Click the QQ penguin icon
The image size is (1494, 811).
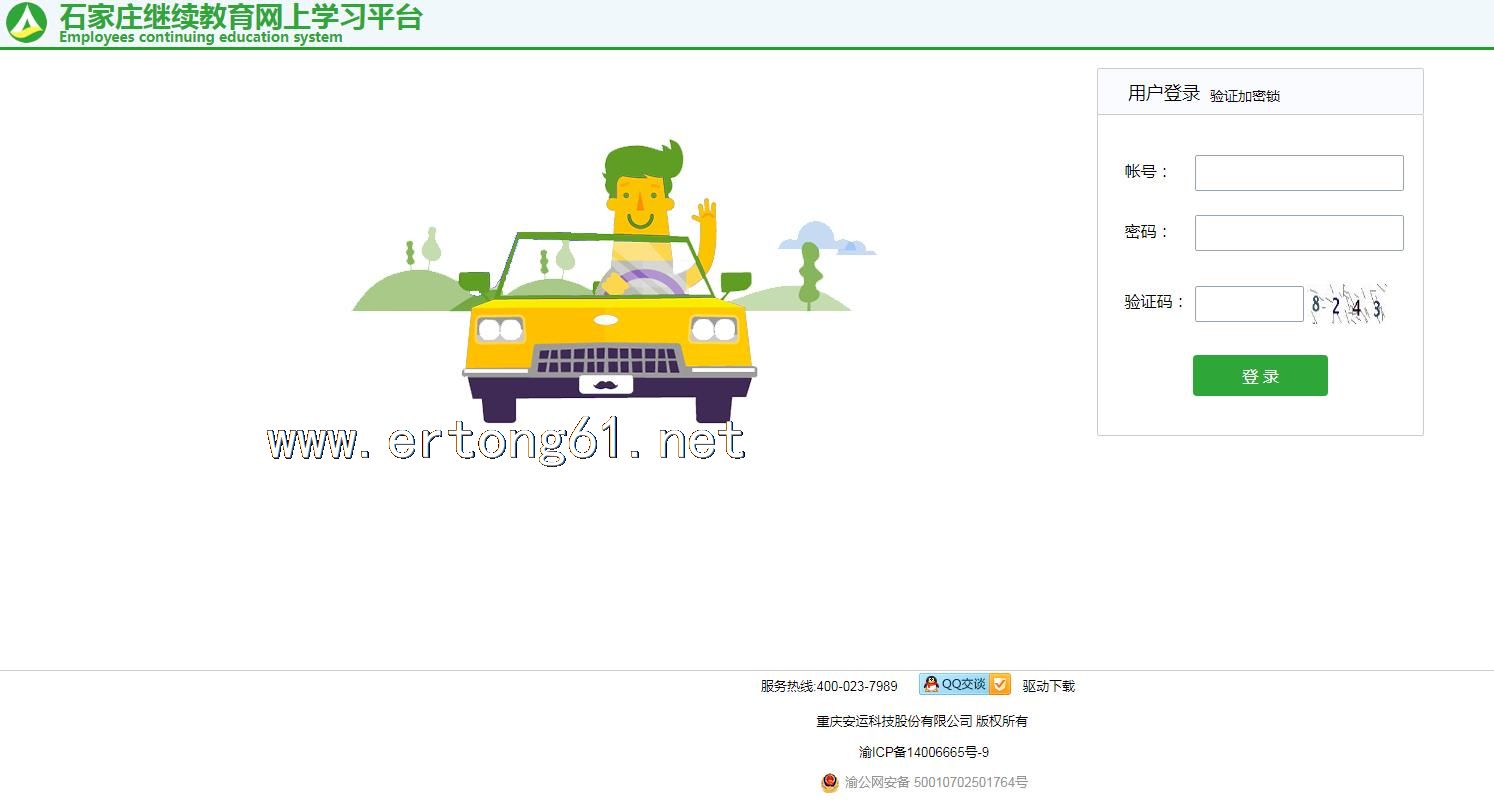pos(931,684)
